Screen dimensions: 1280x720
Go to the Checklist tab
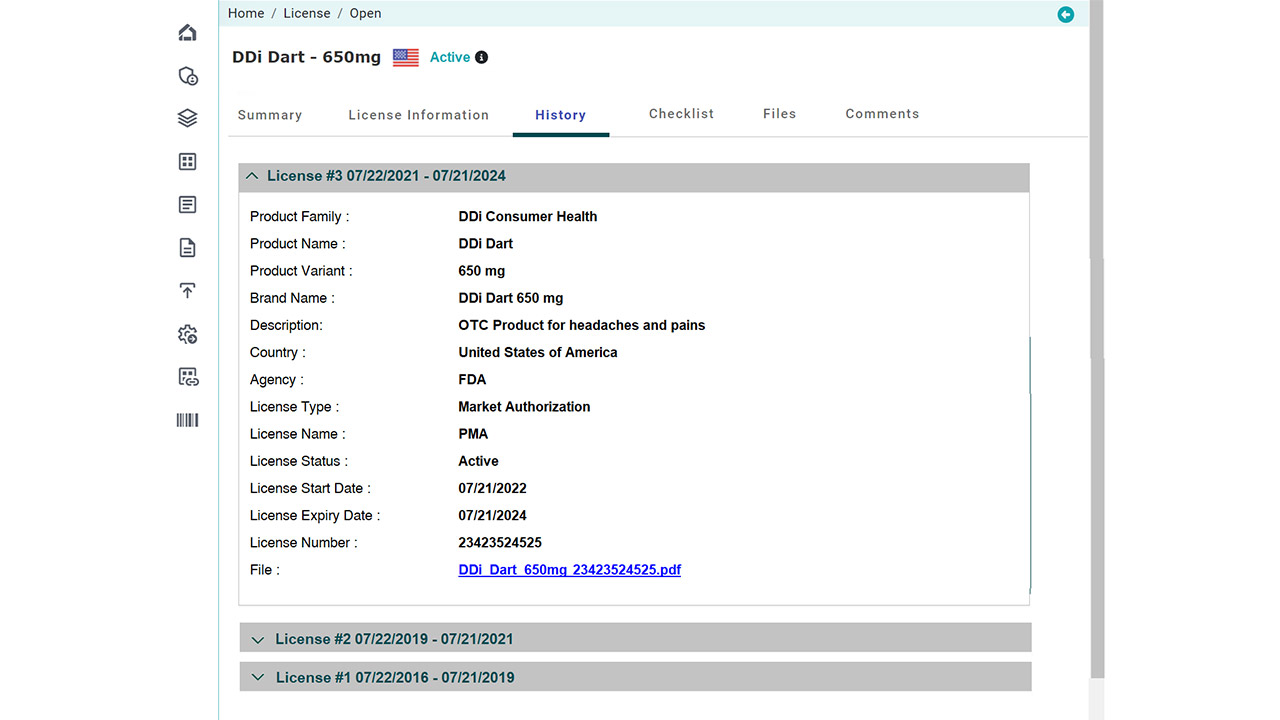coord(681,114)
